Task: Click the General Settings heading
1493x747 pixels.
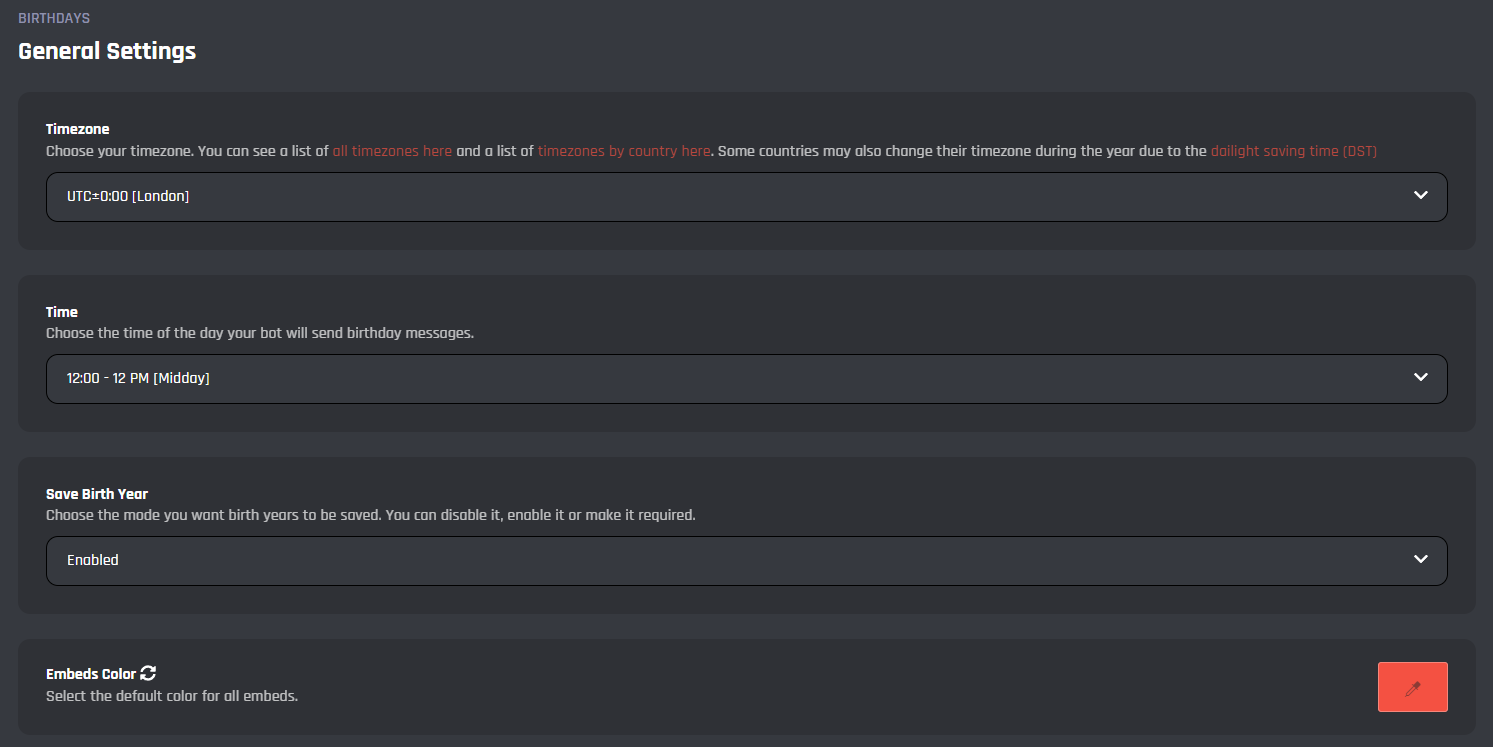Action: (107, 51)
